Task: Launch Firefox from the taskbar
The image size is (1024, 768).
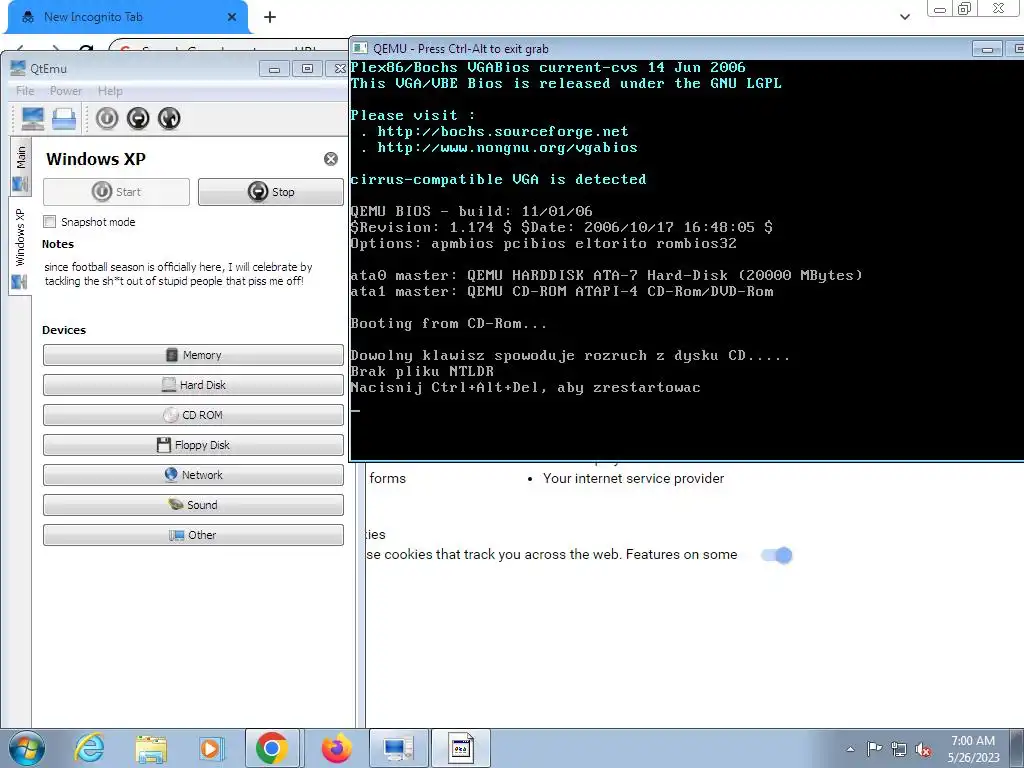Action: pos(337,748)
